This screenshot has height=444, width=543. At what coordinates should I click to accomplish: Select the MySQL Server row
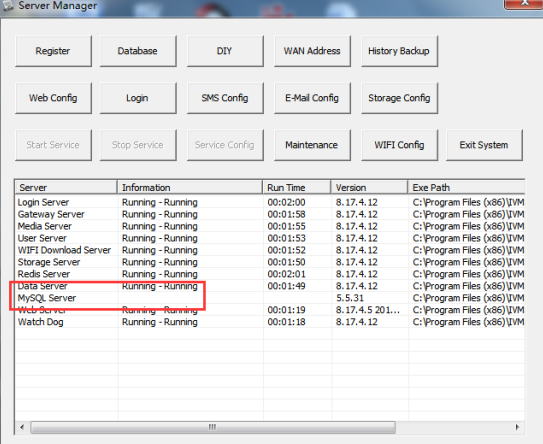tap(270, 298)
